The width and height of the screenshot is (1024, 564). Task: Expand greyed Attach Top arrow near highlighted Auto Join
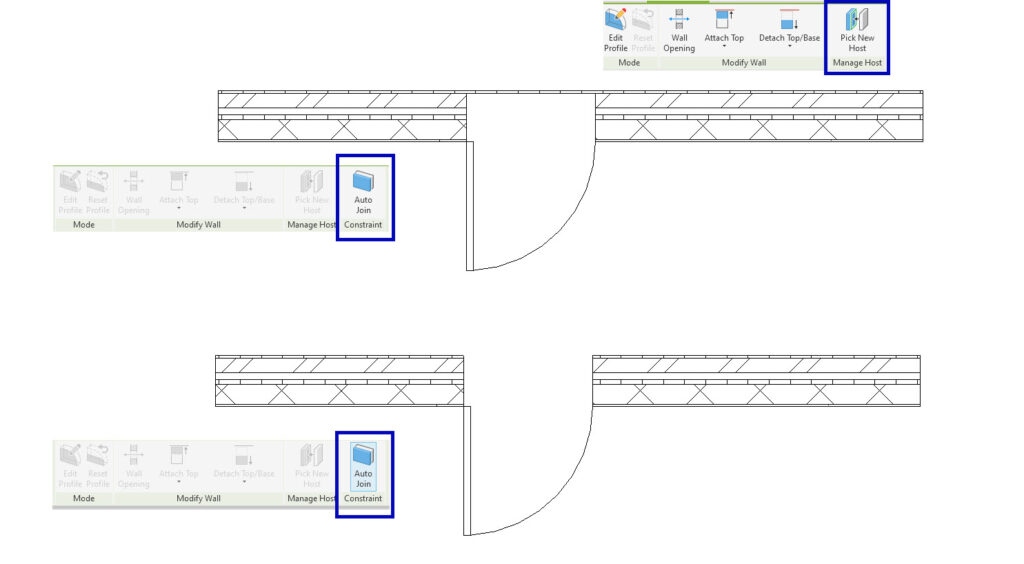coord(178,484)
